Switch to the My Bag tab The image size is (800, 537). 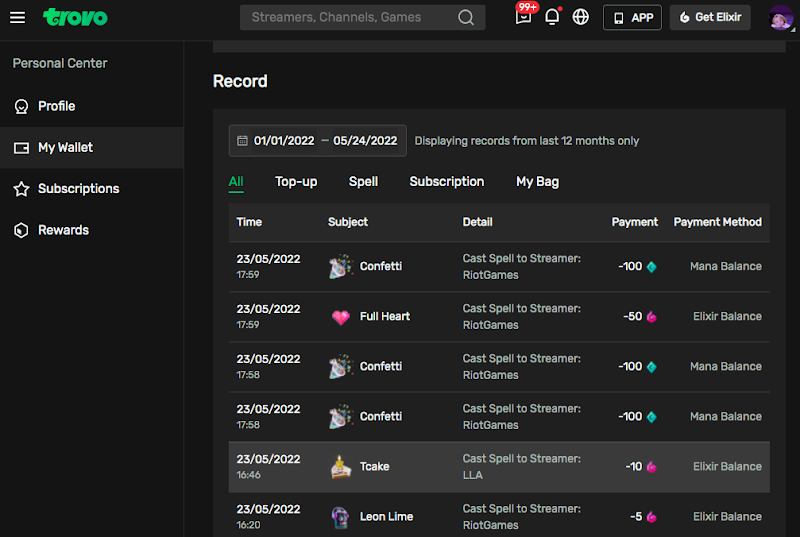(x=537, y=181)
